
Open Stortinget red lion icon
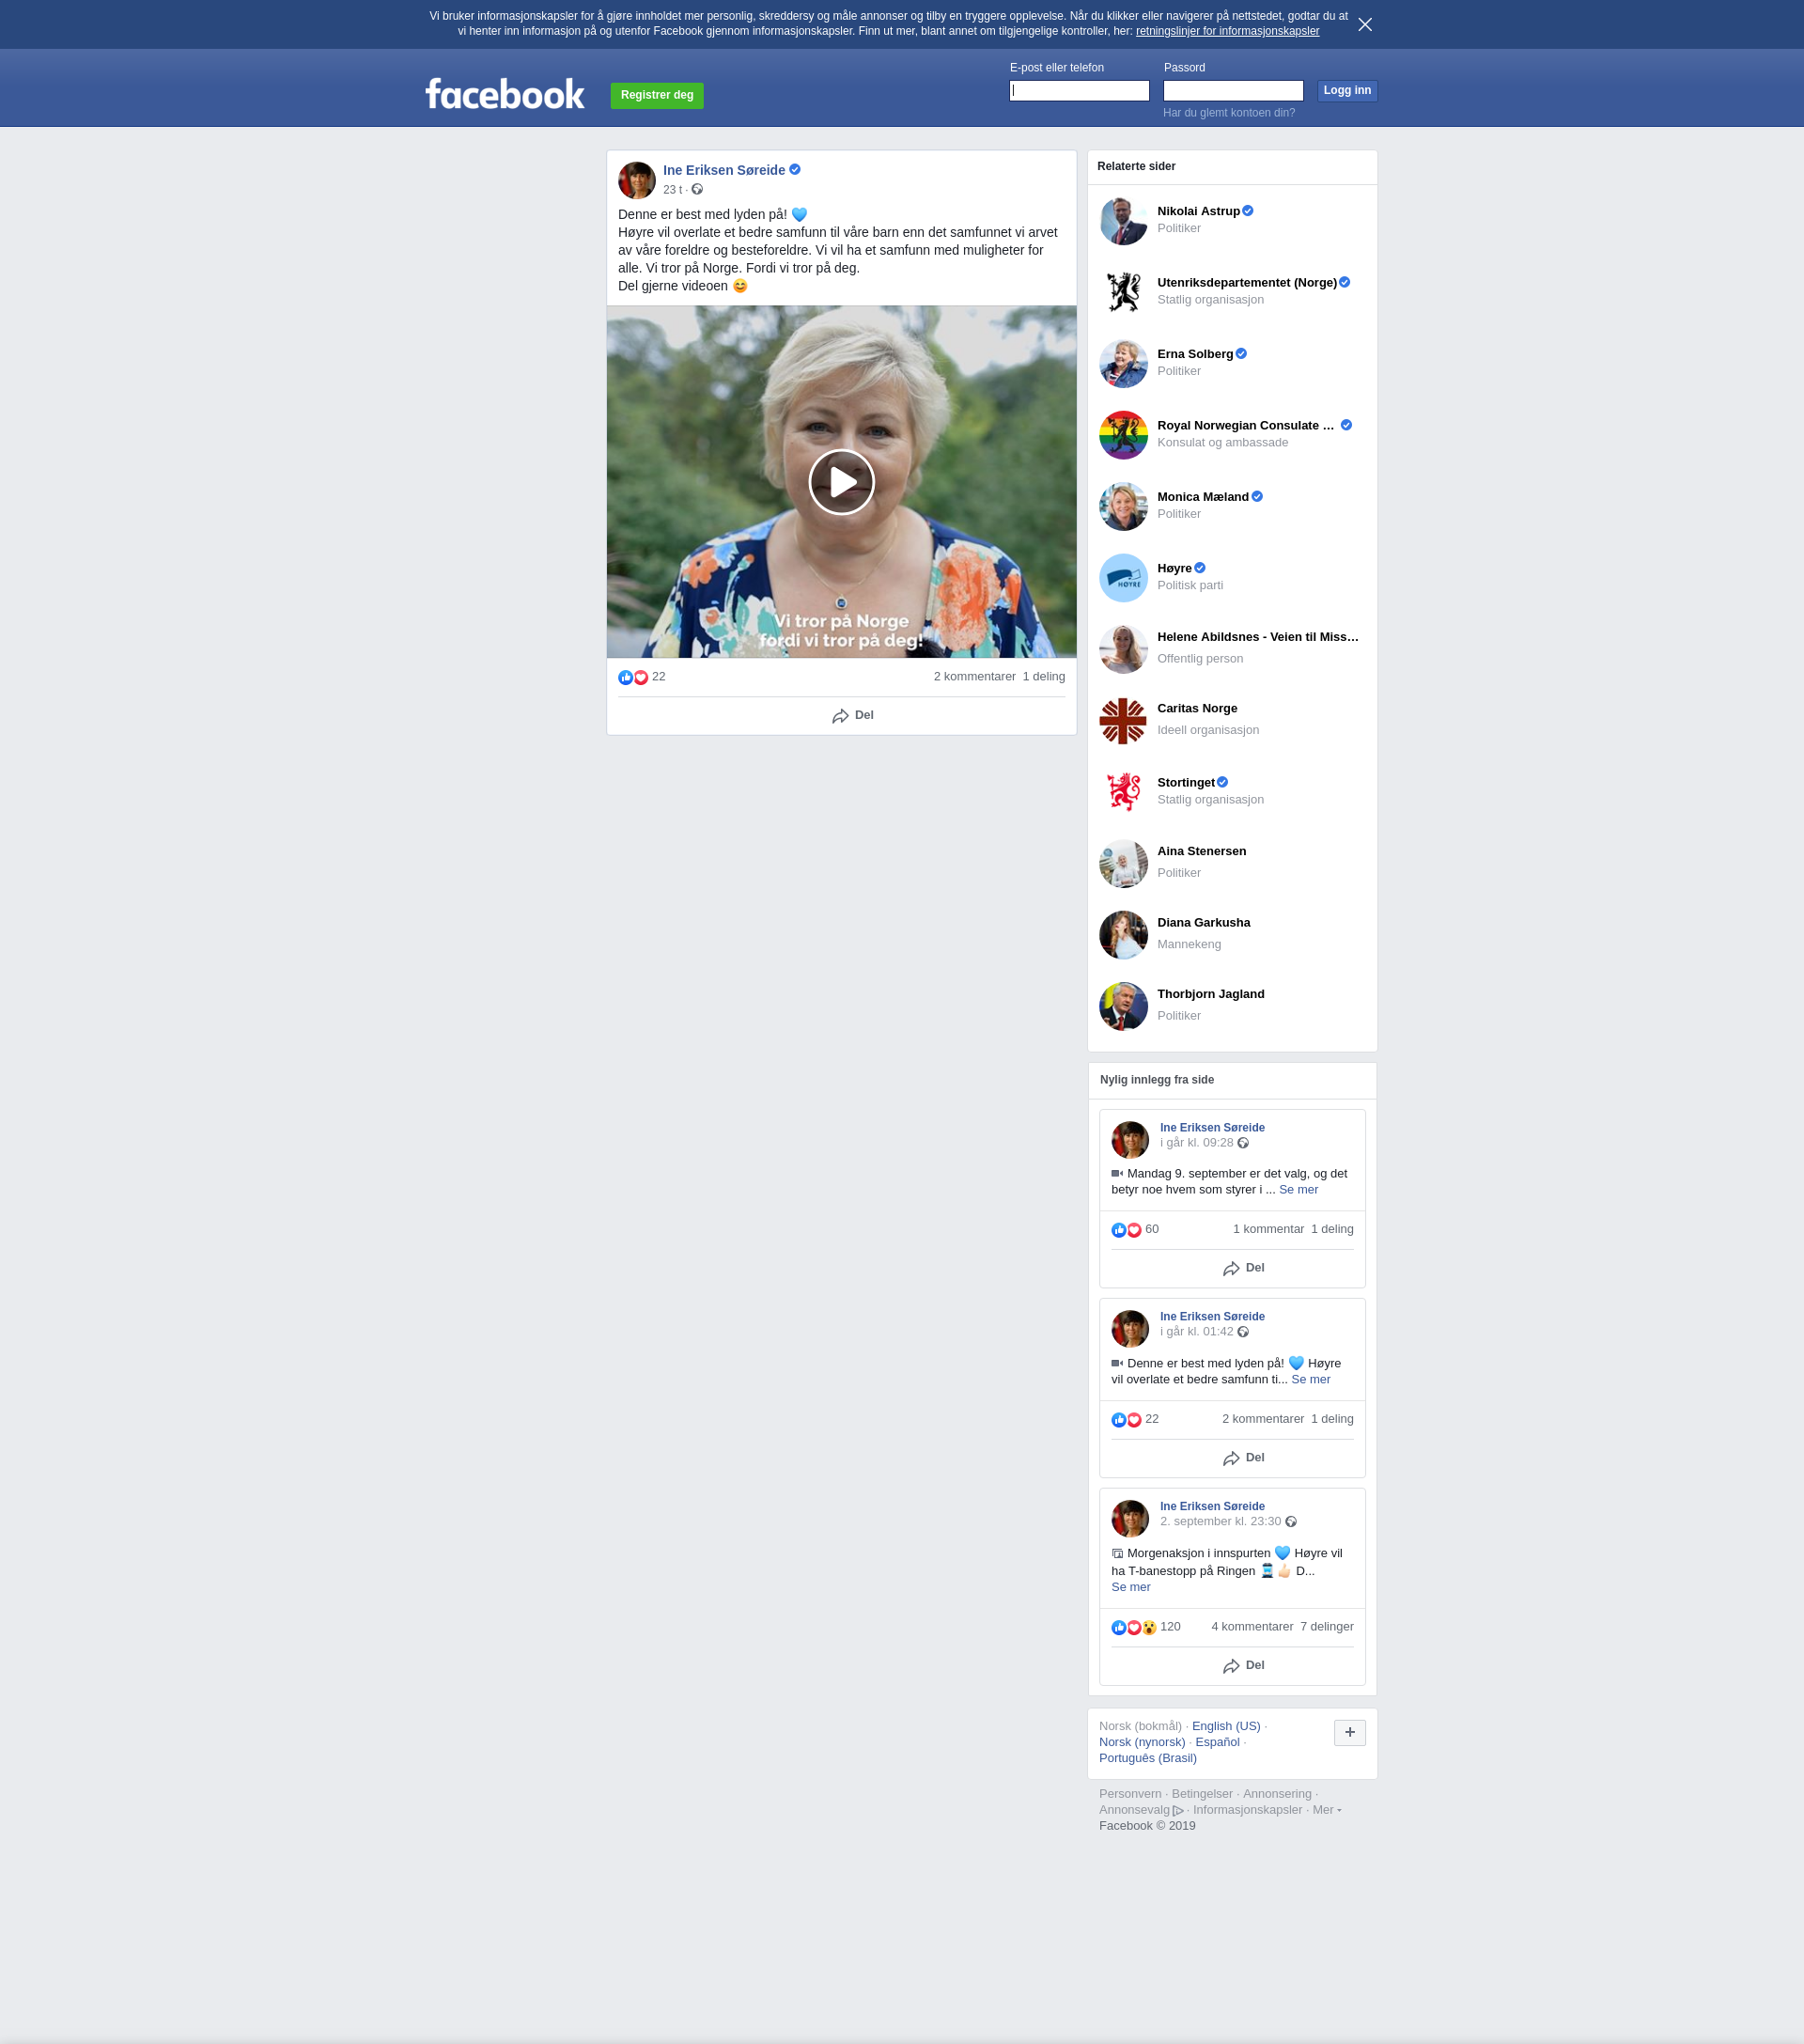[1123, 792]
